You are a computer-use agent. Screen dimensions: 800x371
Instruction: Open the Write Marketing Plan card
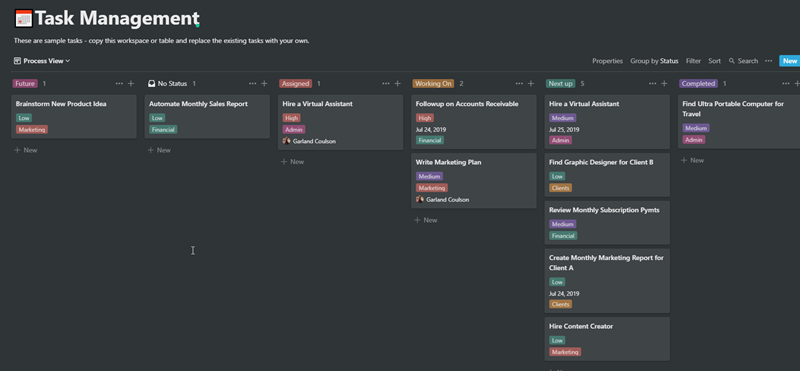tap(473, 181)
